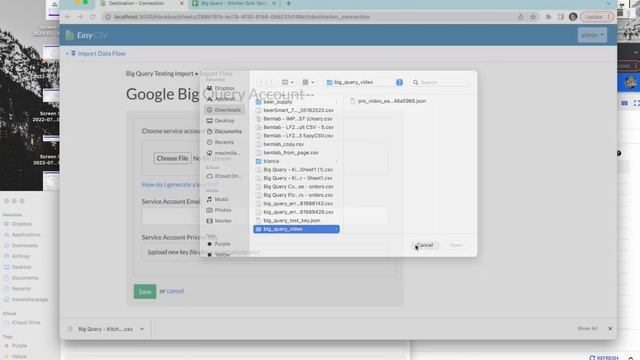Viewport: 640px width, 360px height.
Task: Select bemlab_copy.csv file
Action: (x=296, y=144)
